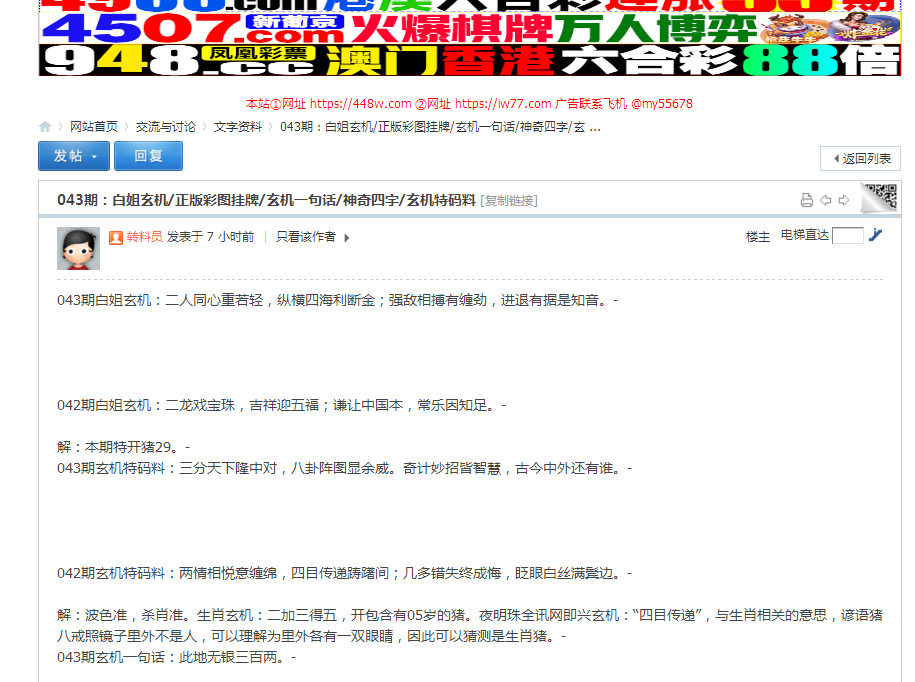The width and height of the screenshot is (915, 682).
Task: Click the poster's avatar thumbnail
Action: pos(78,247)
